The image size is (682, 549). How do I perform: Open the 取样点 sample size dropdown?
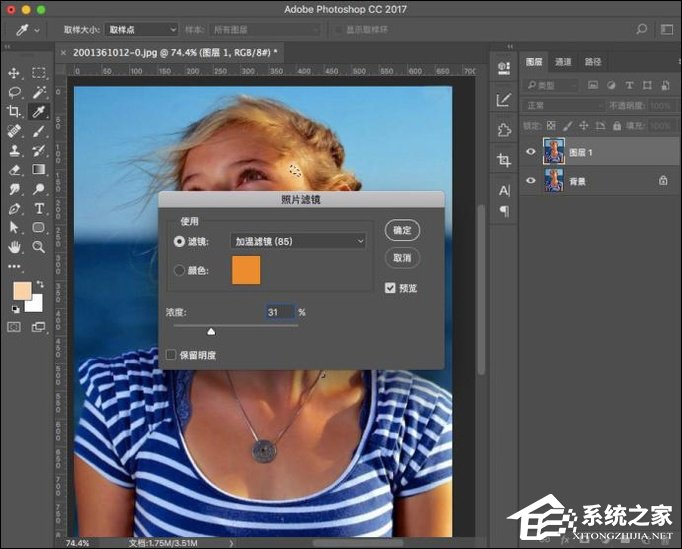(x=140, y=30)
